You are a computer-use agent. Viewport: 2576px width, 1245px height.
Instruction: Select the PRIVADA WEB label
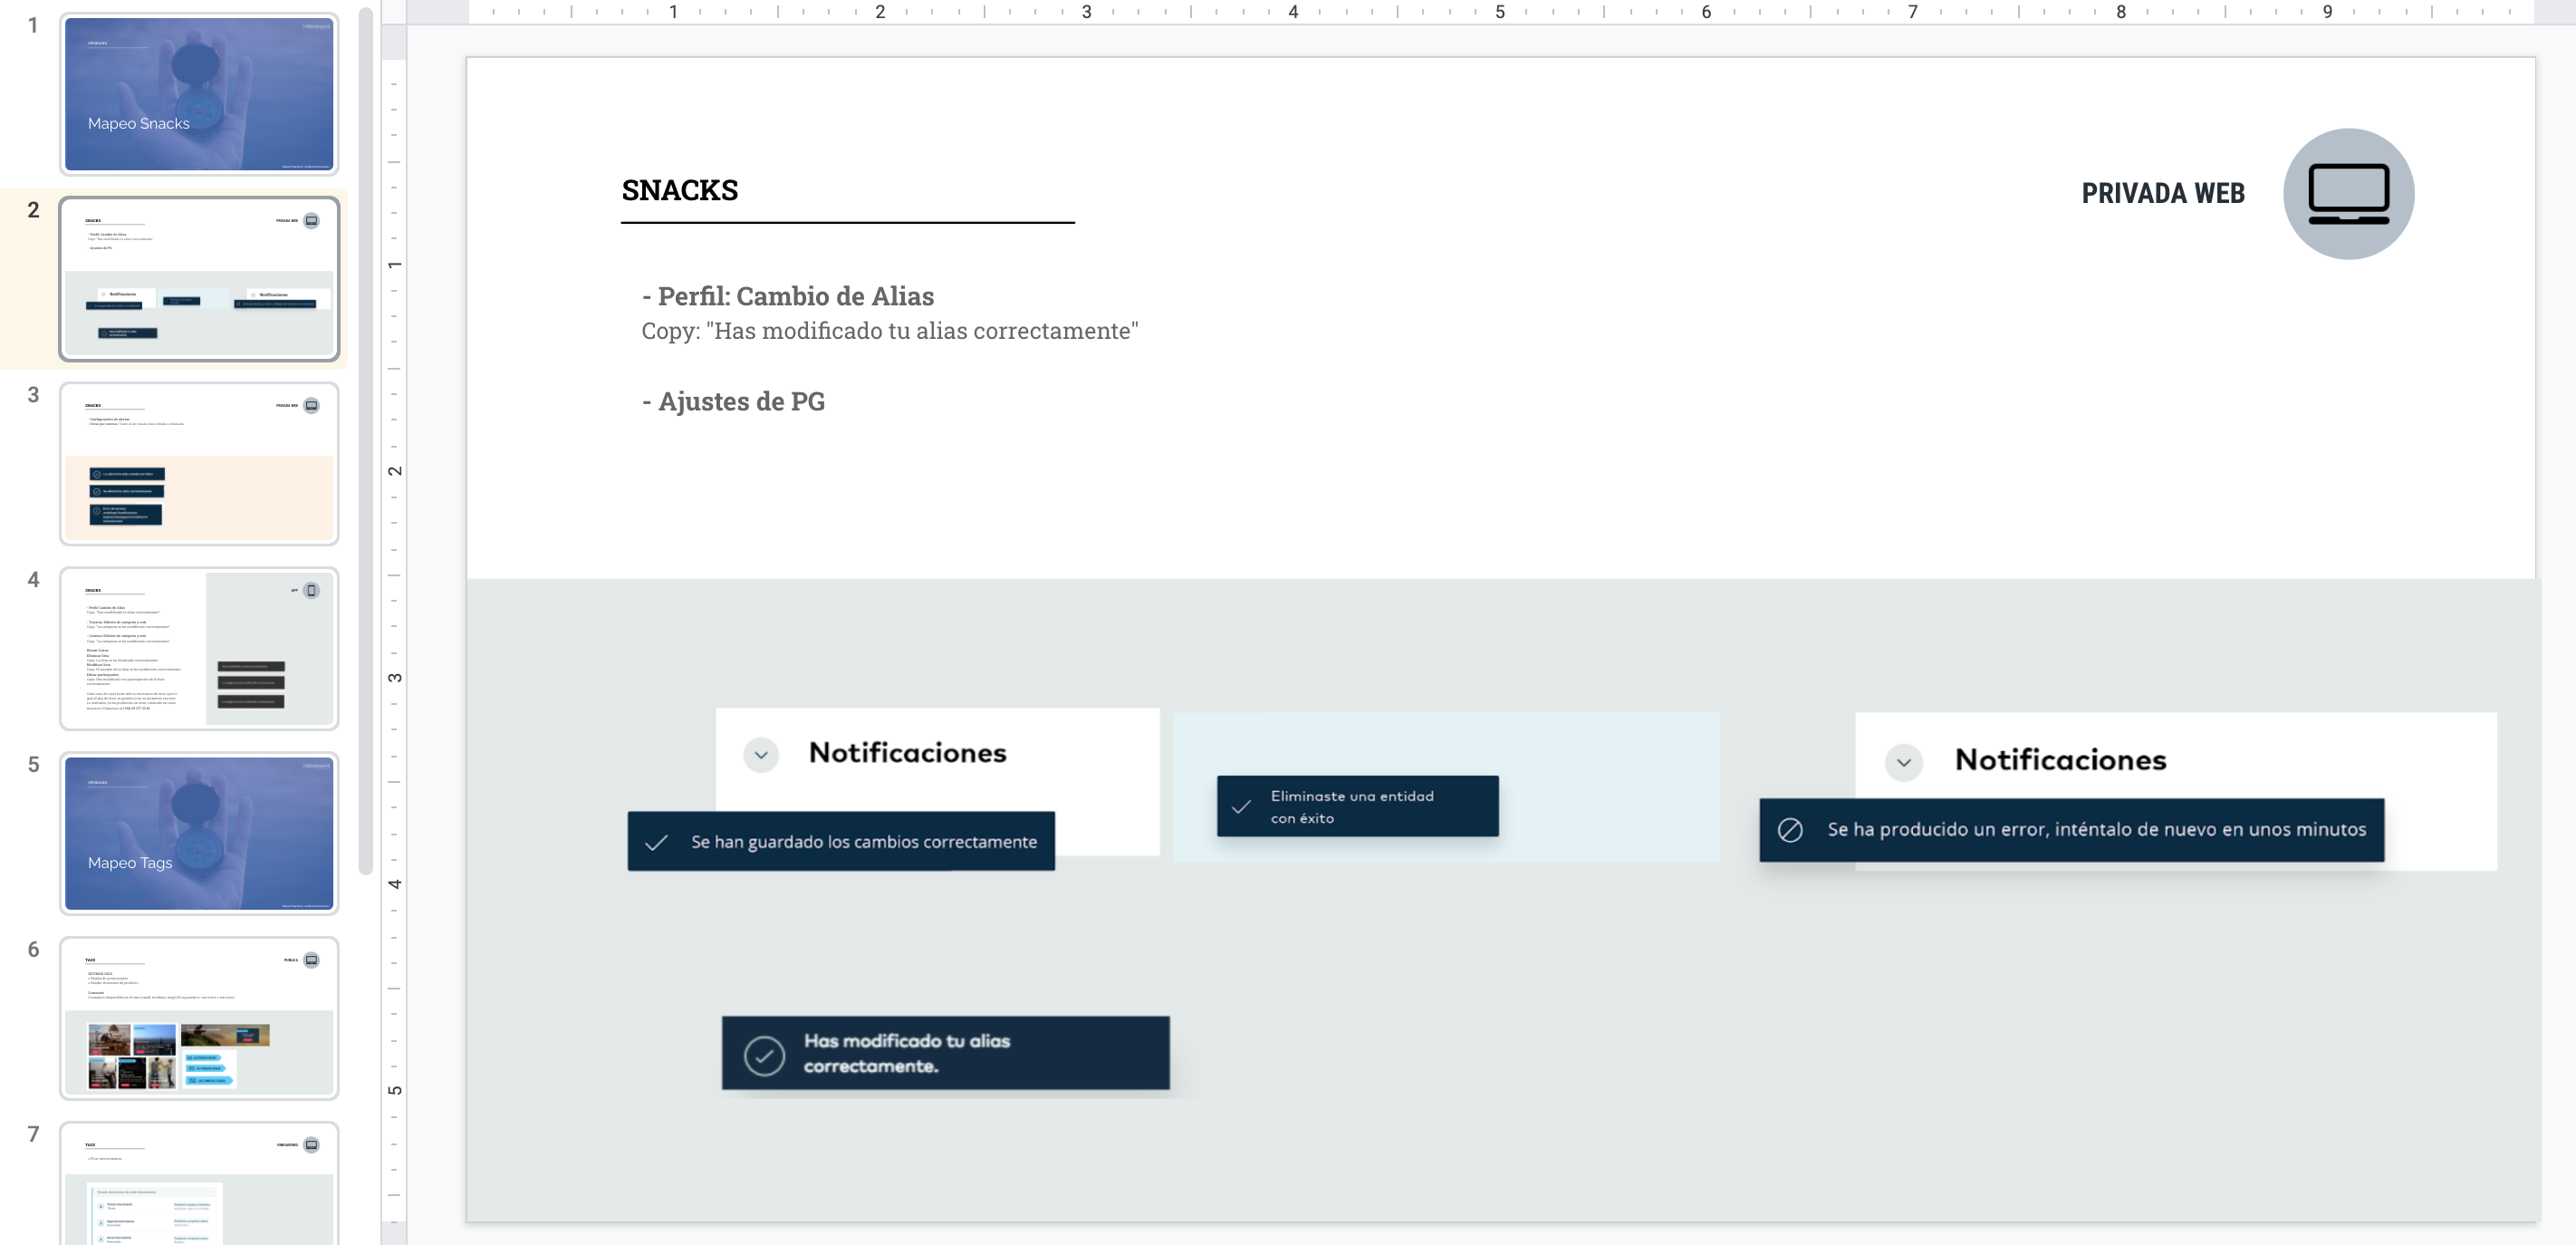(2163, 193)
